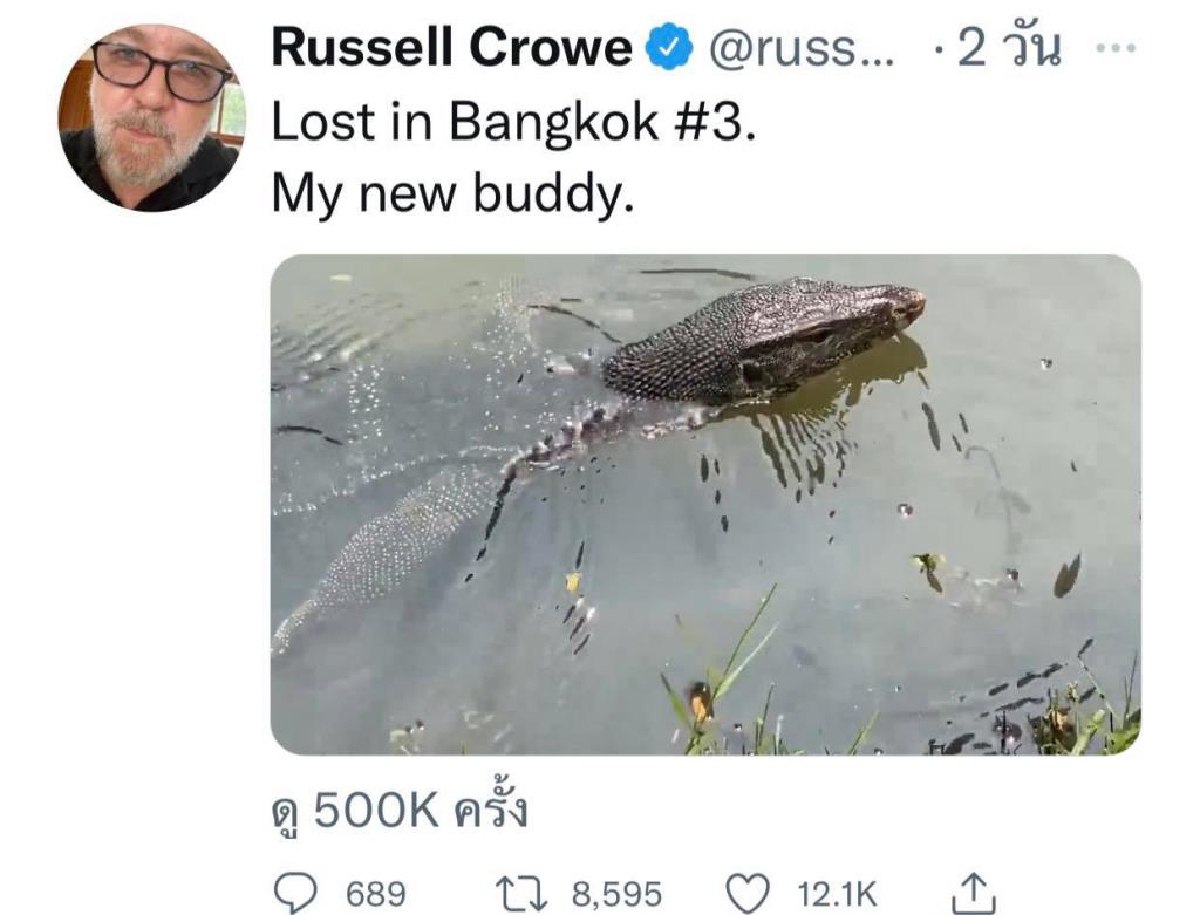The image size is (1200, 915).
Task: Open Russell Crowe's profile picture
Action: point(151,117)
